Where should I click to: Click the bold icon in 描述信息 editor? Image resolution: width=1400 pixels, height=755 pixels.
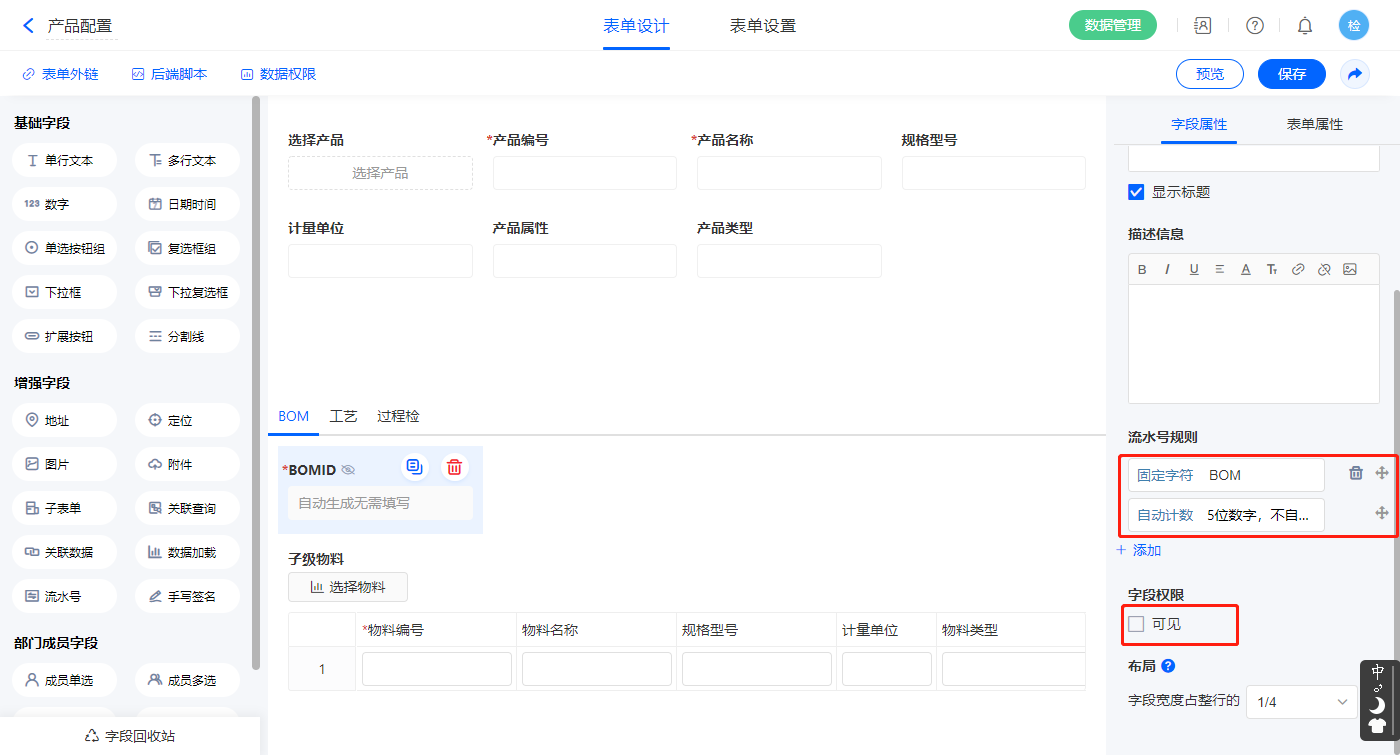[x=1142, y=269]
